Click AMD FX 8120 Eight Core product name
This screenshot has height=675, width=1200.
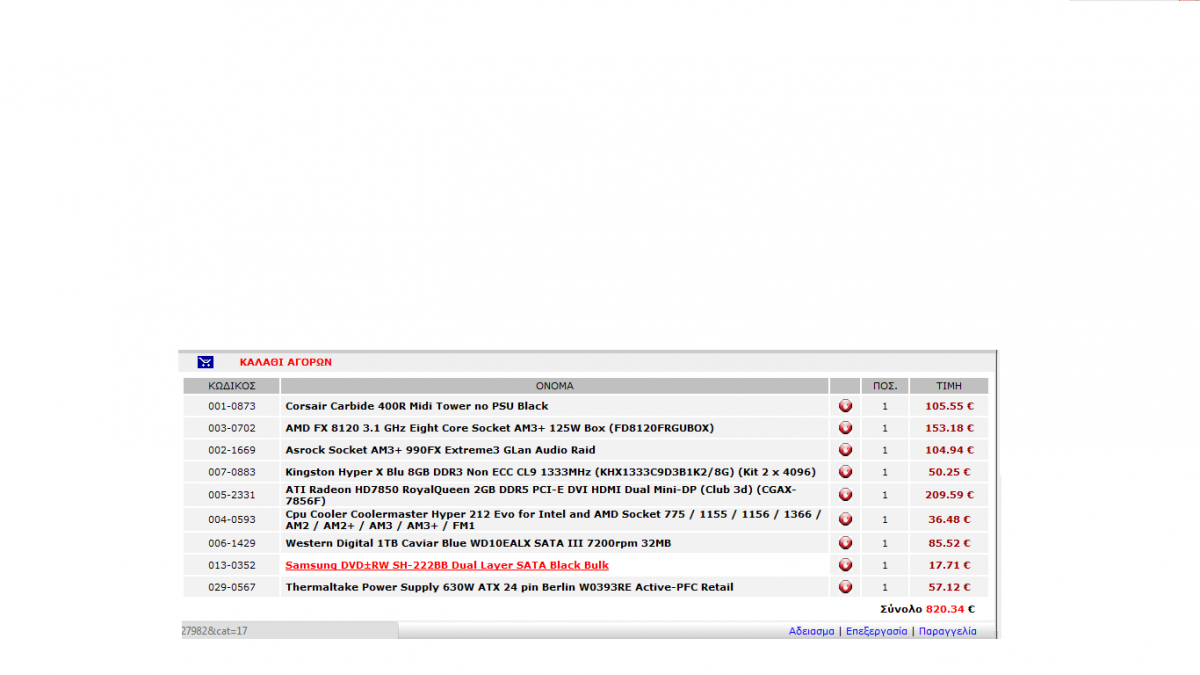500,428
